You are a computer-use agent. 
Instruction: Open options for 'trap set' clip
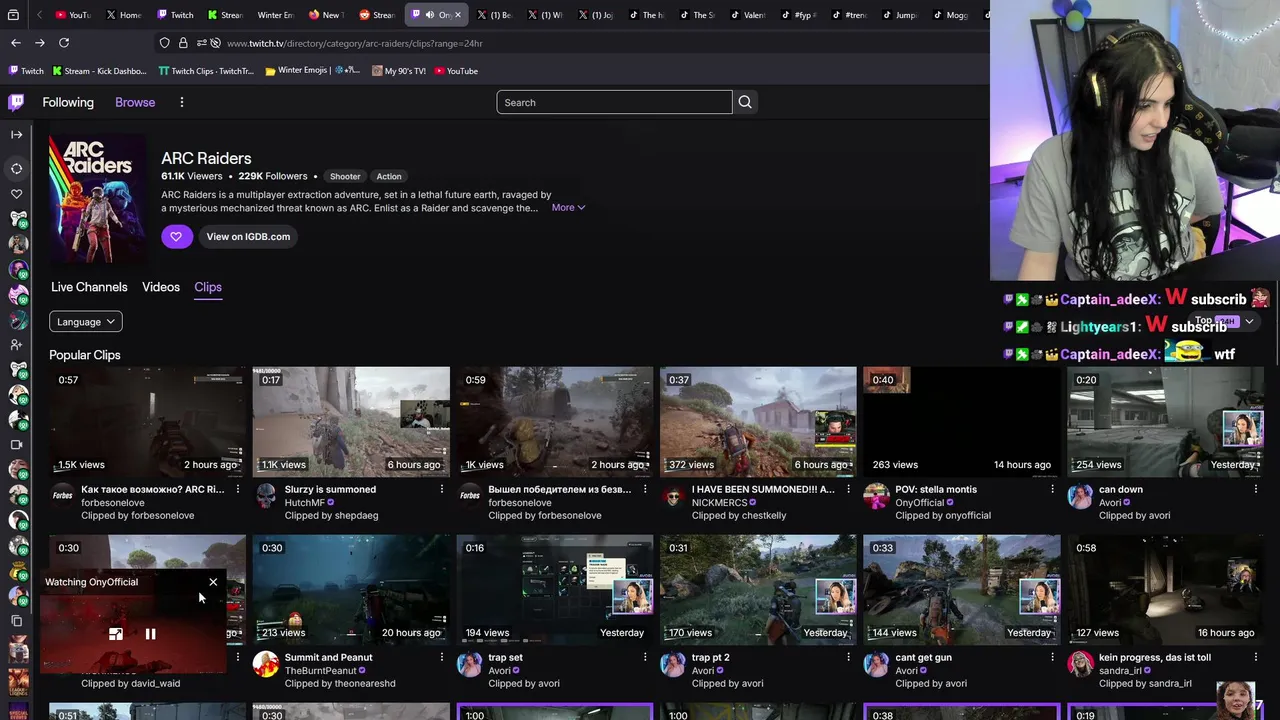coord(645,658)
